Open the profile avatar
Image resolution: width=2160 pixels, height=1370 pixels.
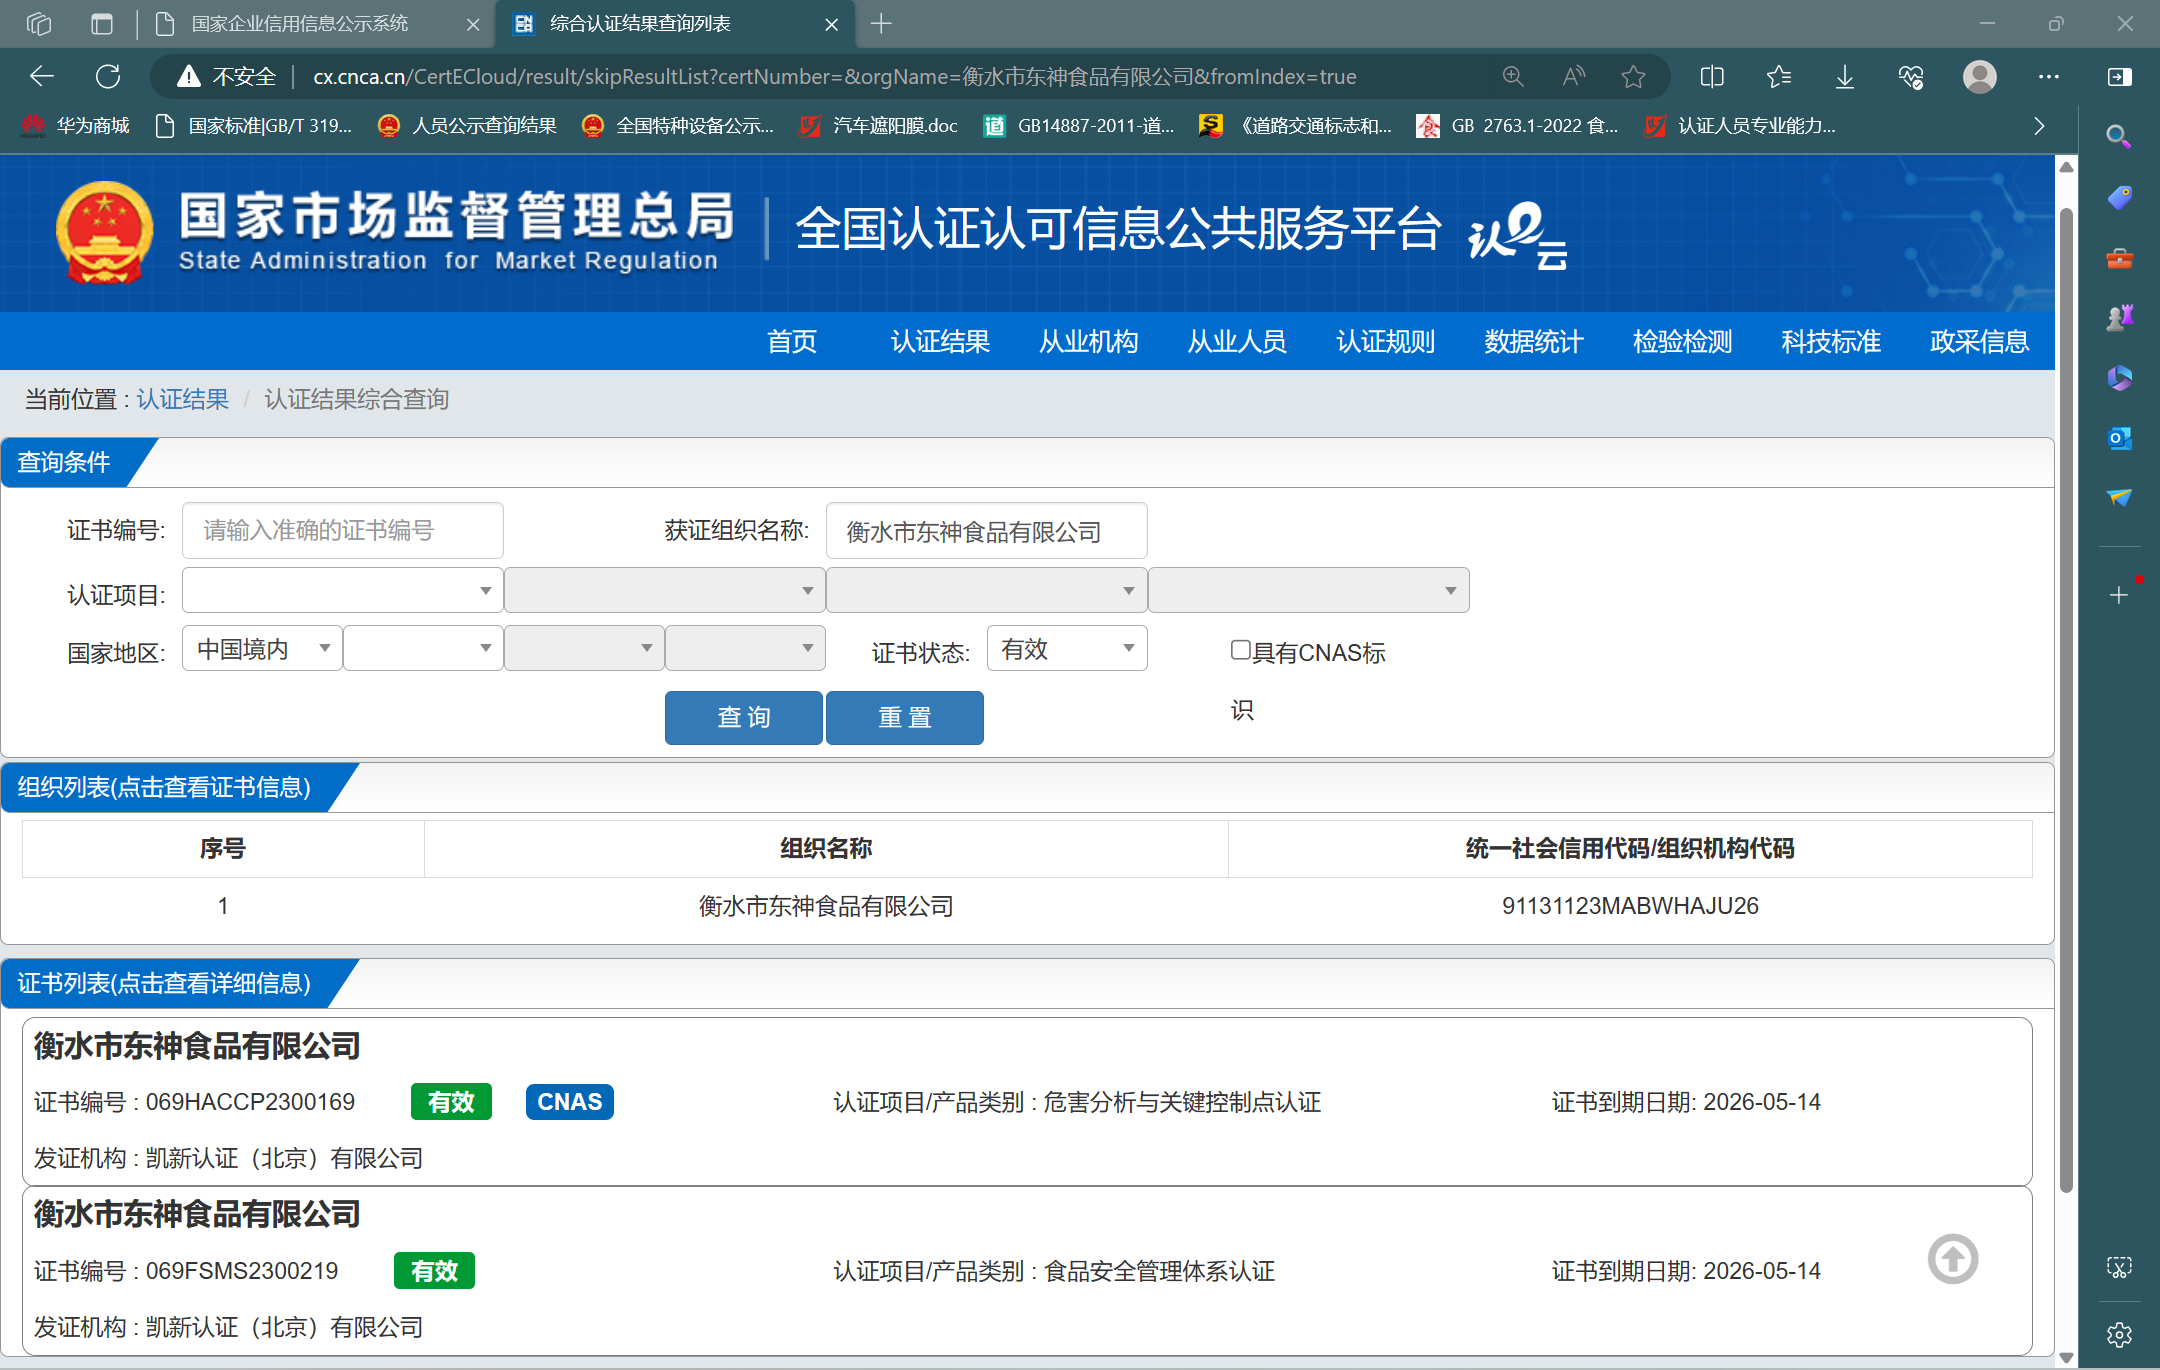pos(1980,77)
